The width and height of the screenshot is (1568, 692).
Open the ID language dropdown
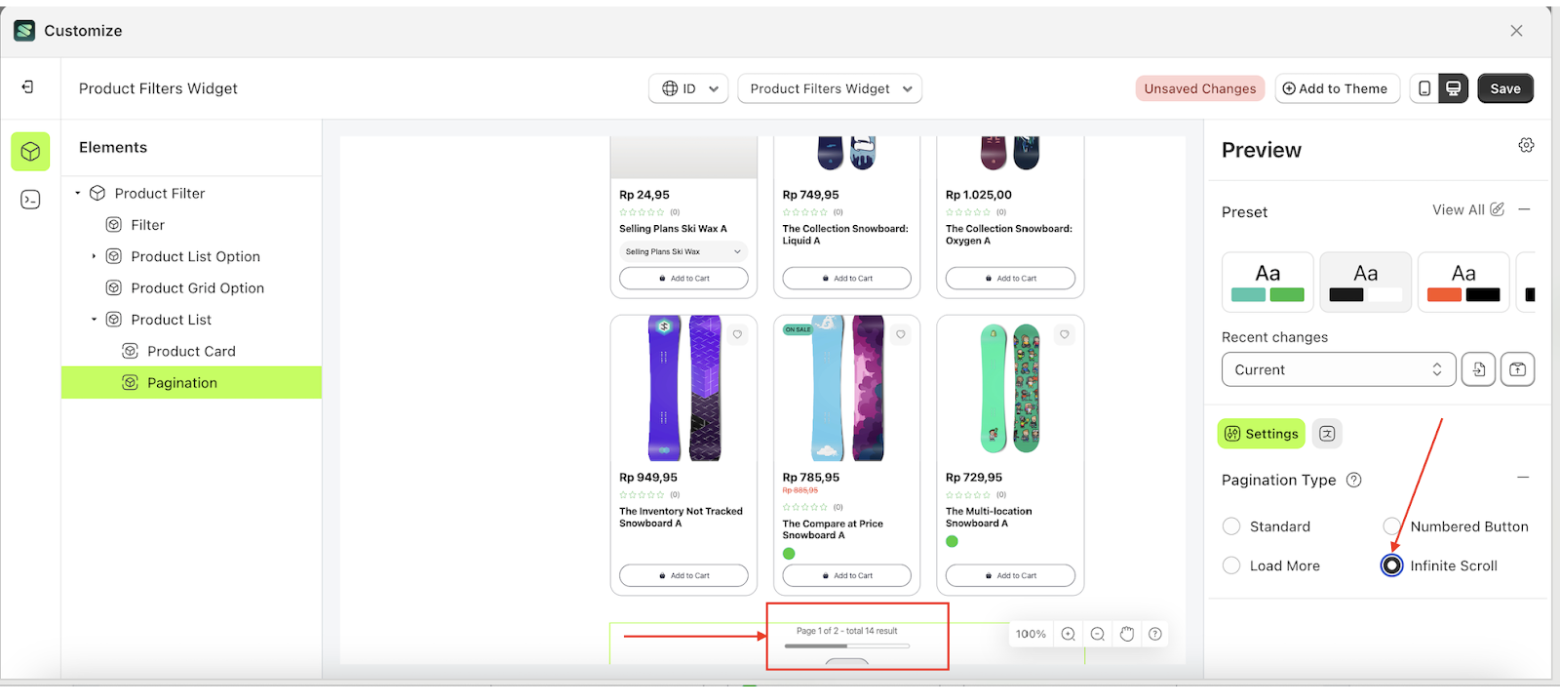tap(688, 88)
